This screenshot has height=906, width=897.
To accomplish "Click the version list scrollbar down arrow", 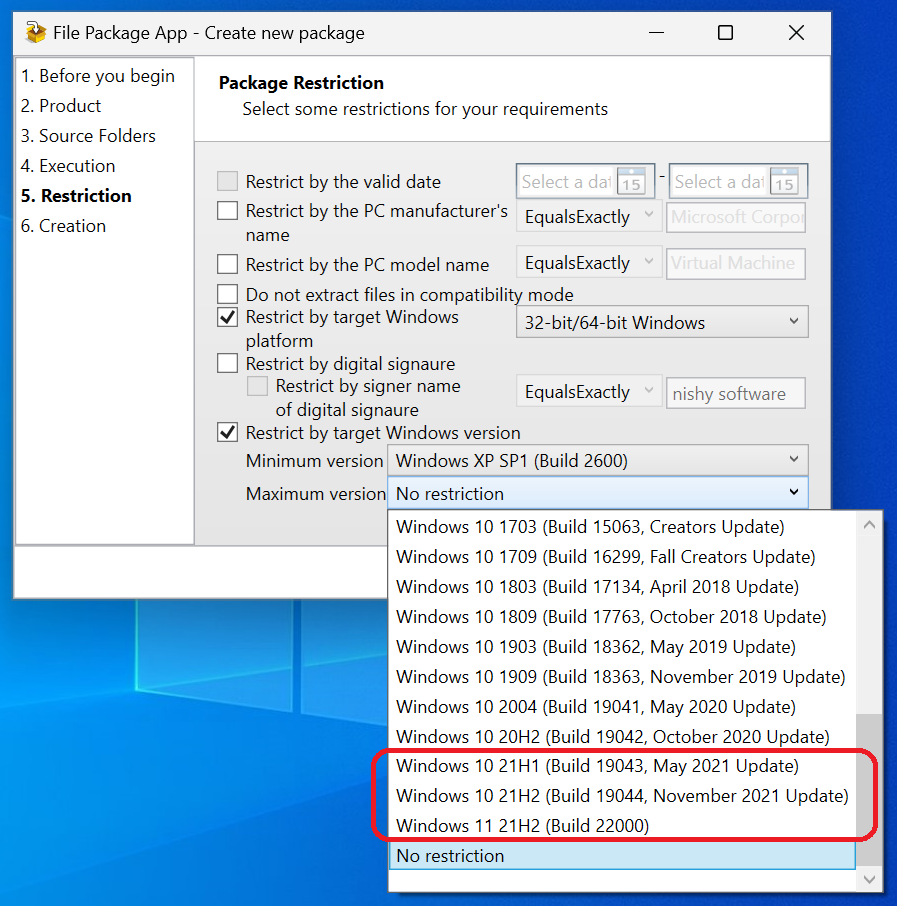I will tap(869, 879).
